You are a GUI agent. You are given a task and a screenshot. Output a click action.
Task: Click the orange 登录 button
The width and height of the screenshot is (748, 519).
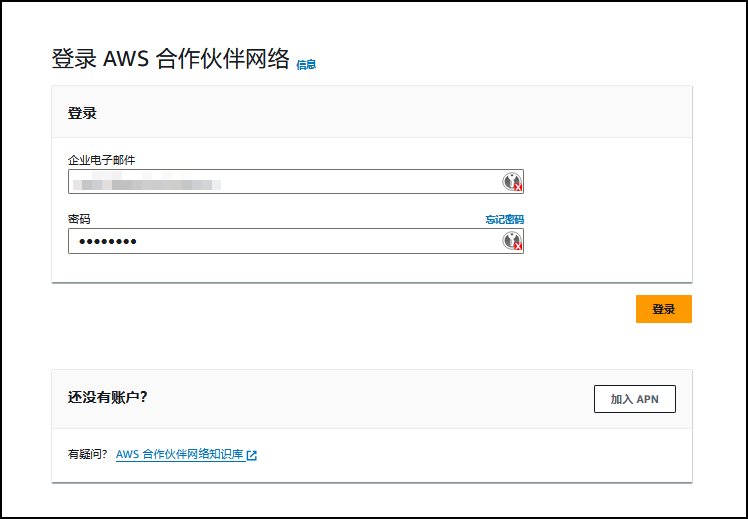pos(664,309)
